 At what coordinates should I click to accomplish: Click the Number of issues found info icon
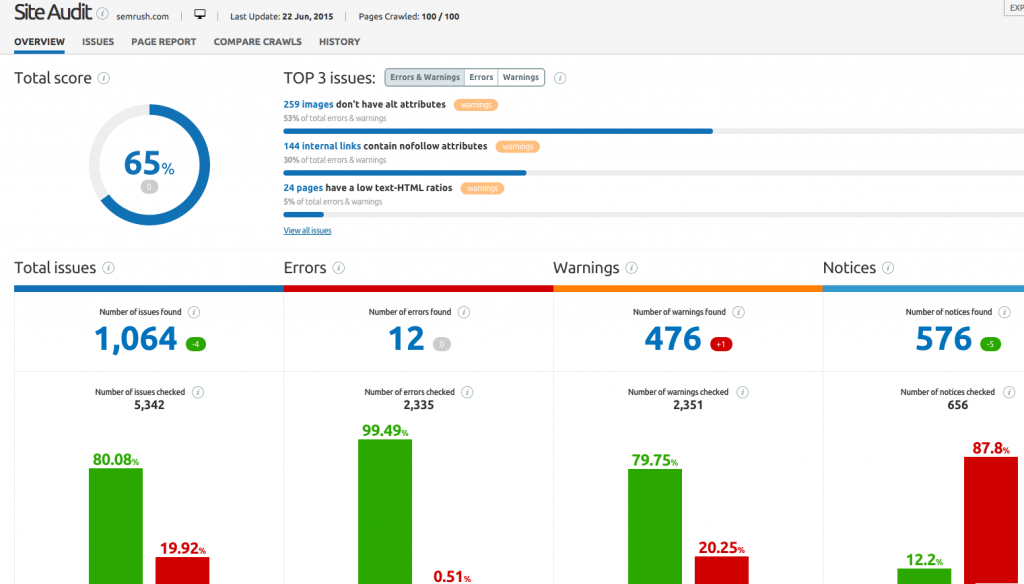coord(195,311)
